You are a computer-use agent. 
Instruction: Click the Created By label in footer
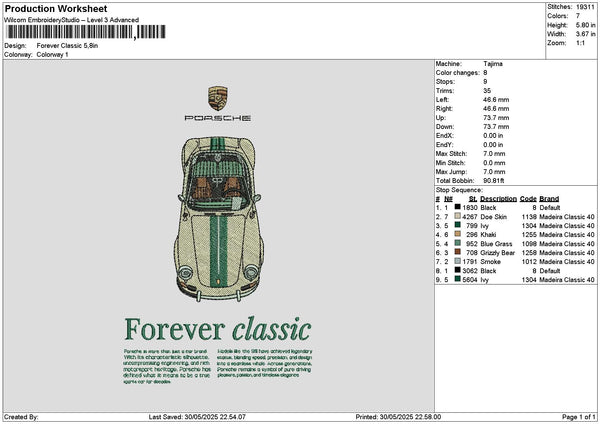pos(21,417)
